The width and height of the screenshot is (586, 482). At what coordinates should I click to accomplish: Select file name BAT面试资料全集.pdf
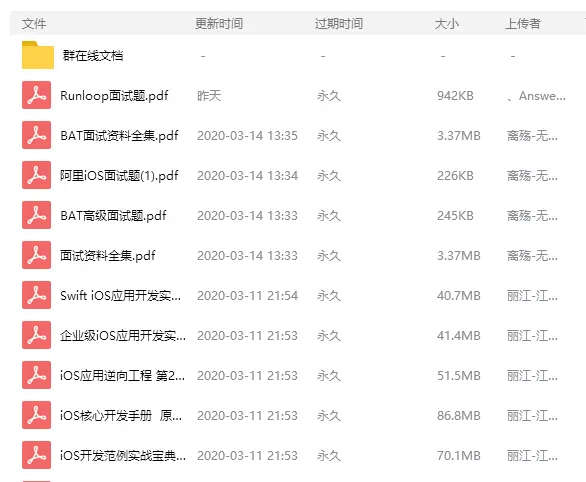[x=119, y=136]
